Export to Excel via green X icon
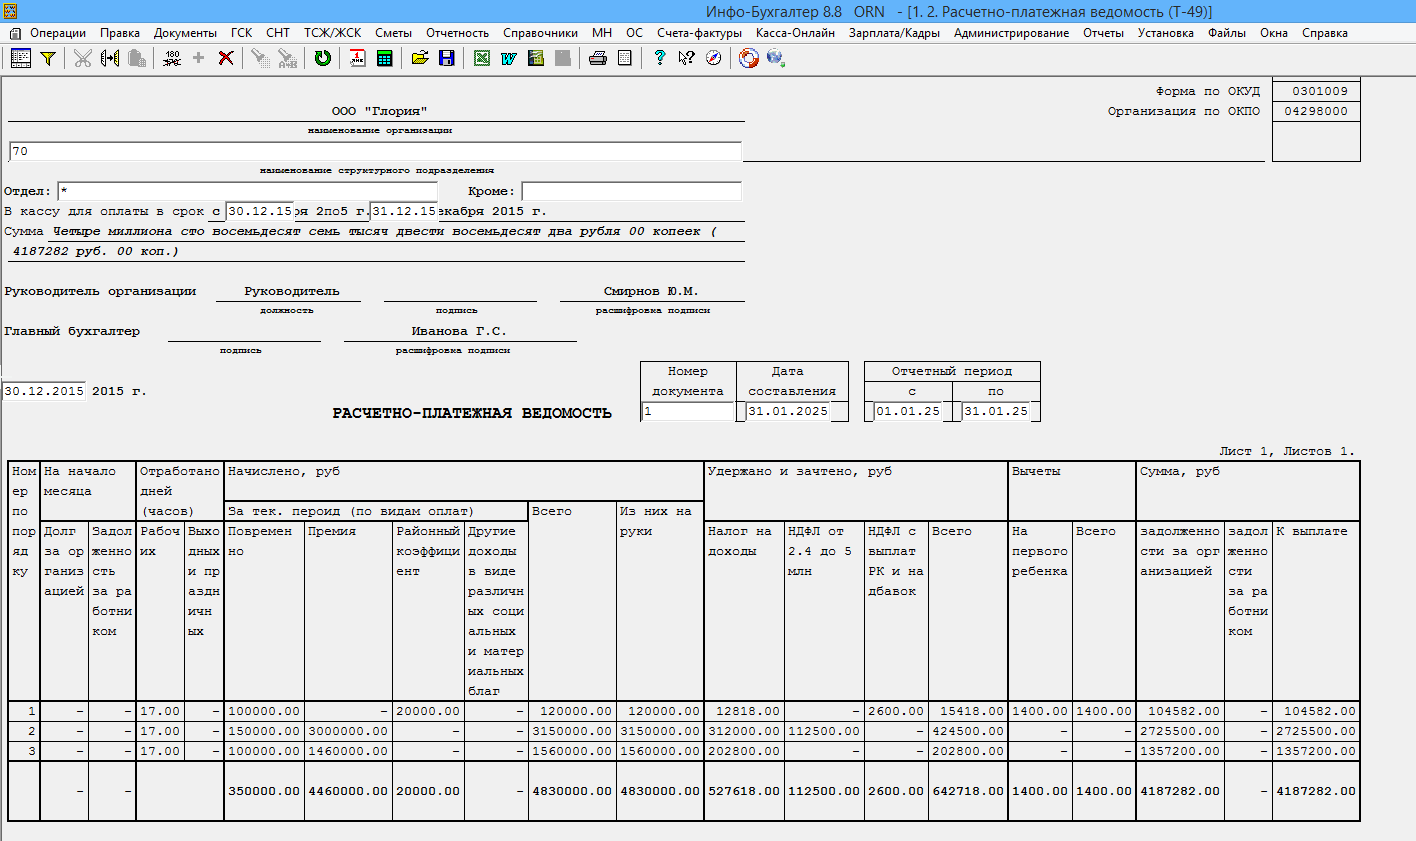Viewport: 1416px width, 841px height. click(x=482, y=58)
